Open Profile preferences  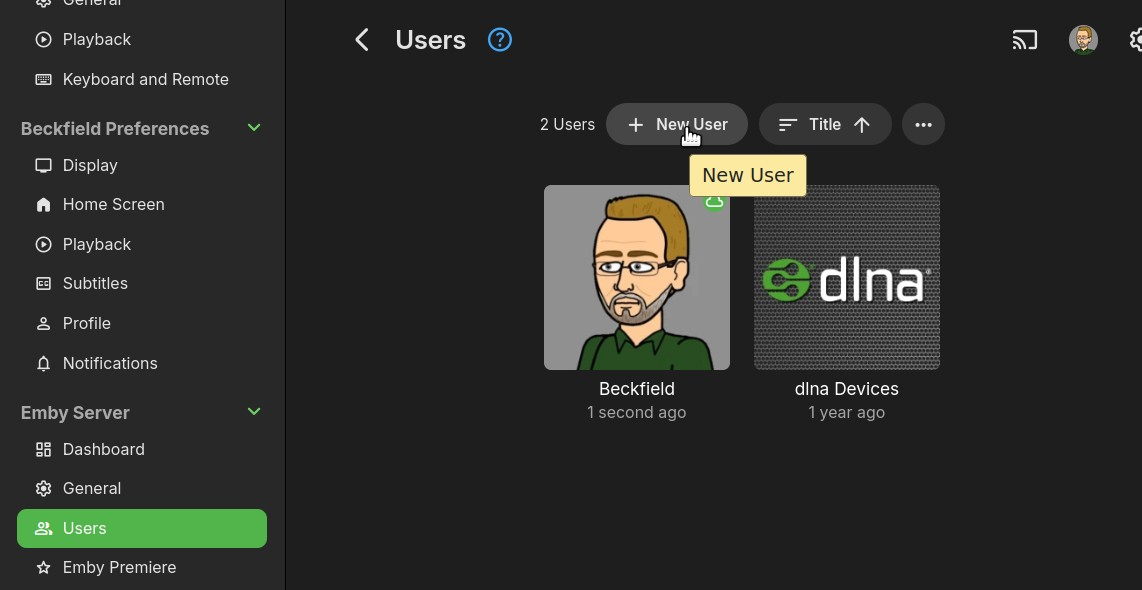tap(142, 323)
